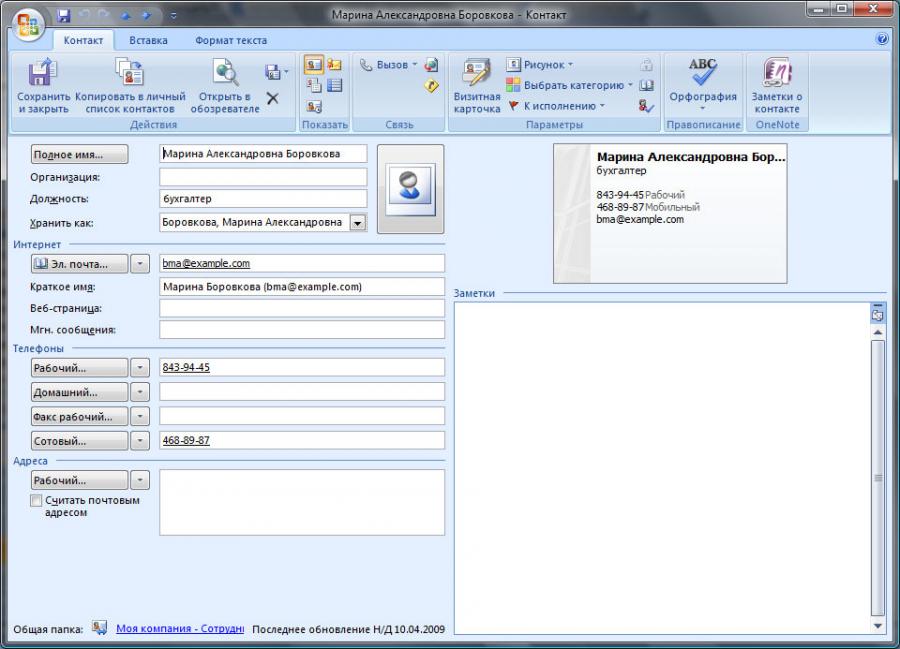
Task: Click in the address text box
Action: tap(302, 503)
